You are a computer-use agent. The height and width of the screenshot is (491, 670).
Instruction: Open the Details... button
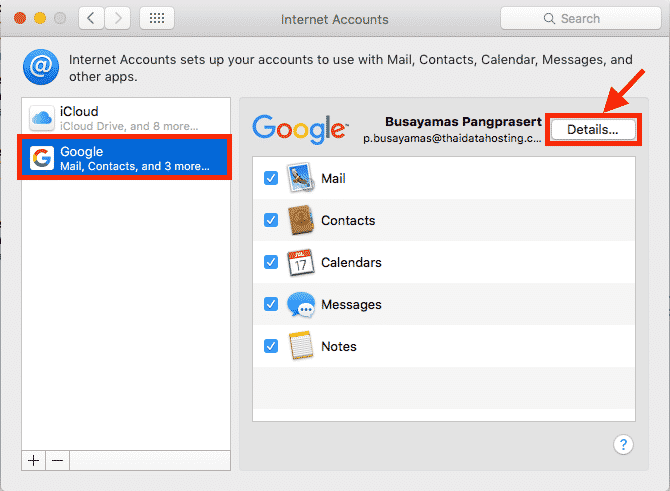(593, 129)
